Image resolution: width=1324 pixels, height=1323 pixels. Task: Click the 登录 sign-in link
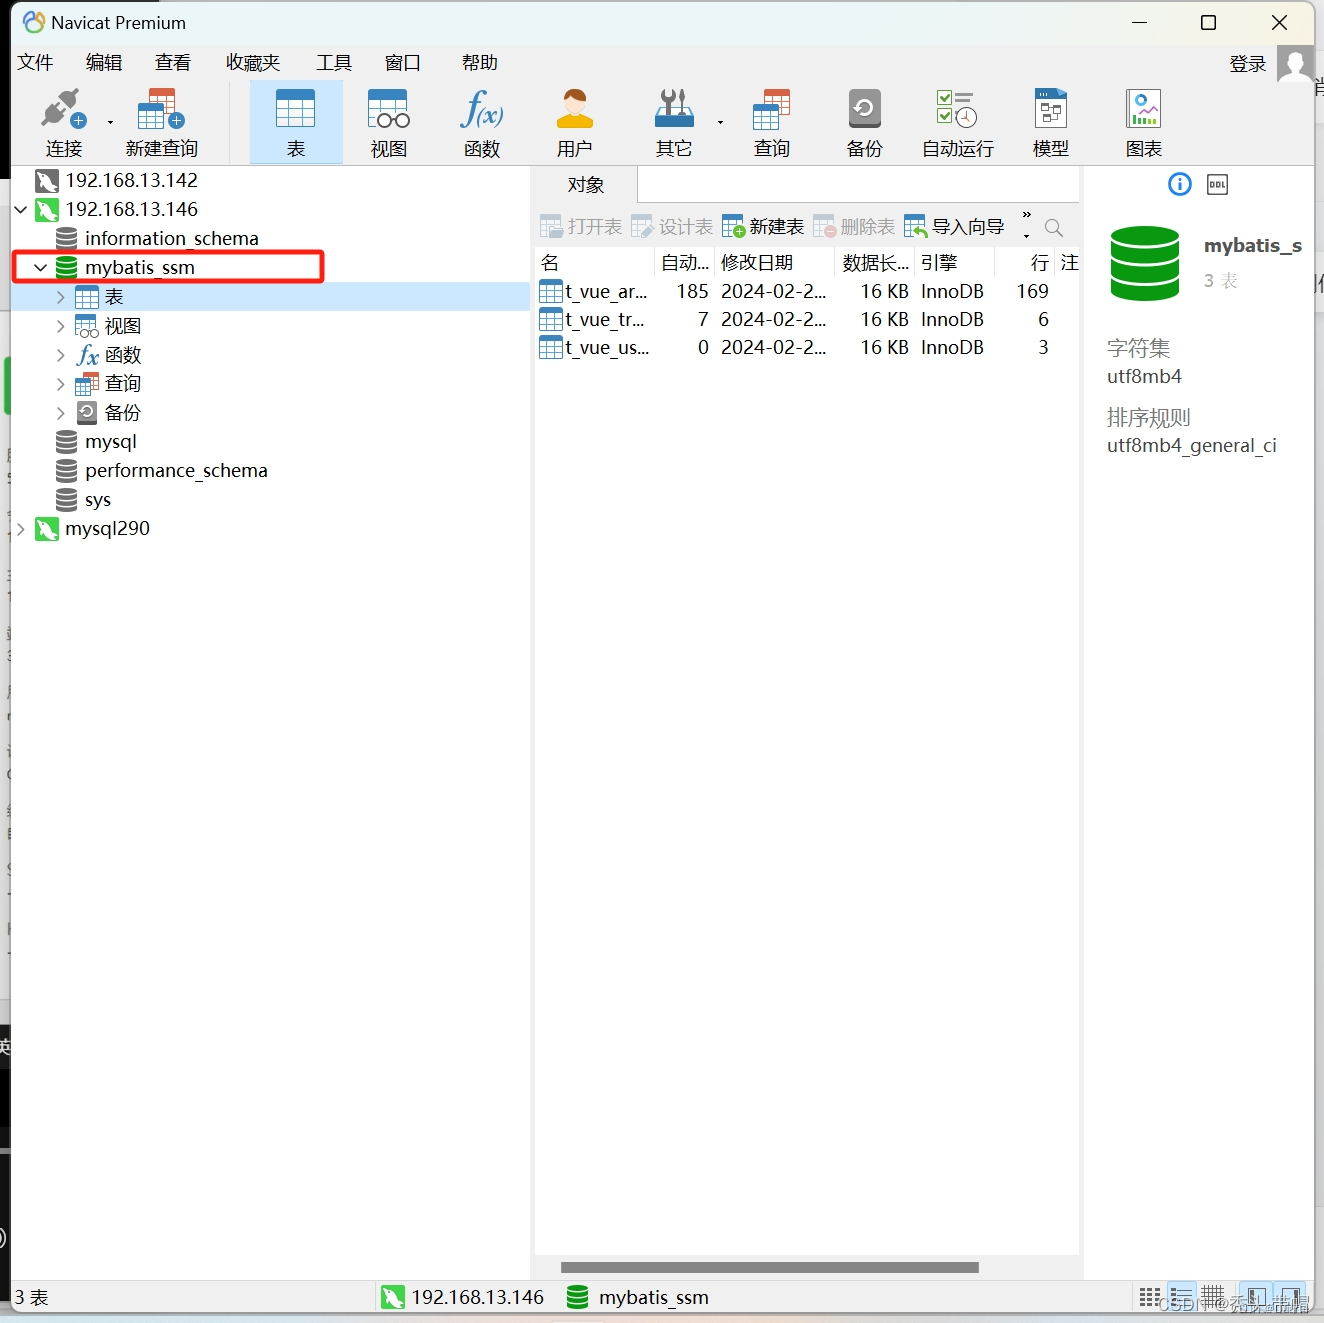click(1248, 64)
